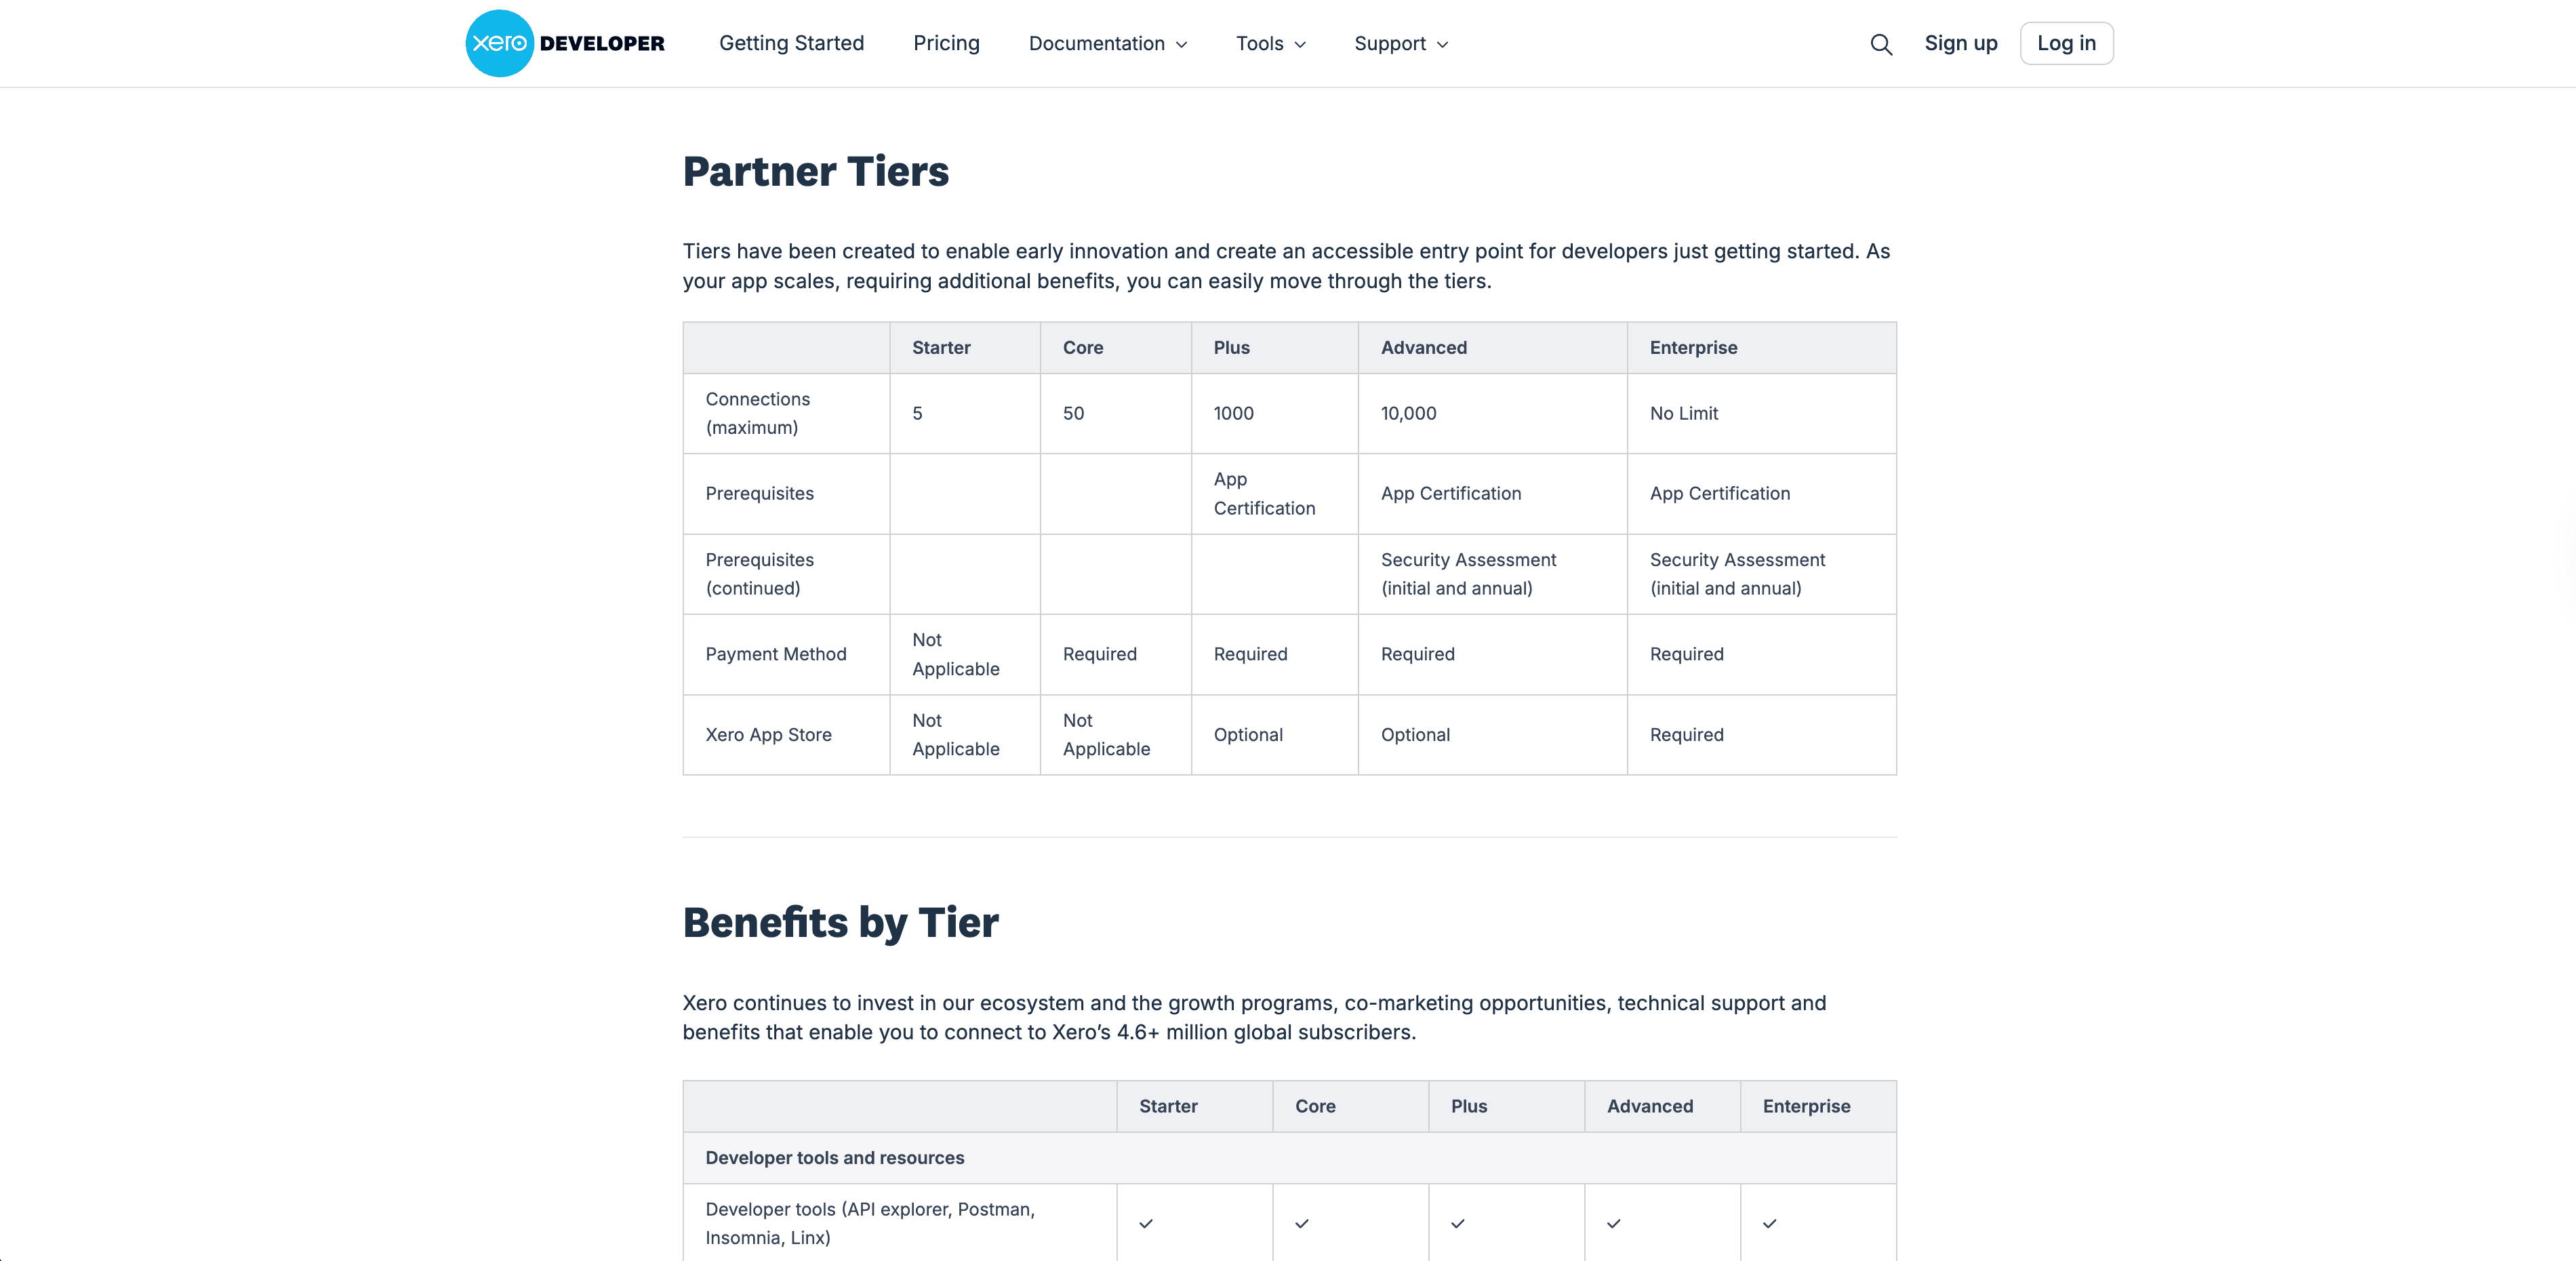Click the Log in button
Image resolution: width=2576 pixels, height=1261 pixels.
point(2066,43)
